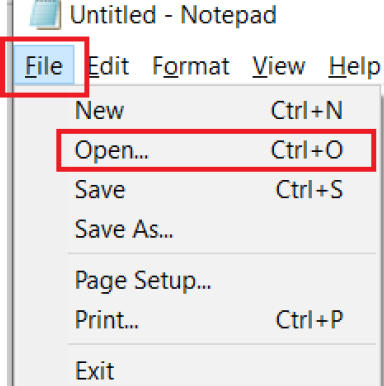
Task: Click the Ctrl+P shortcut label
Action: coord(309,320)
